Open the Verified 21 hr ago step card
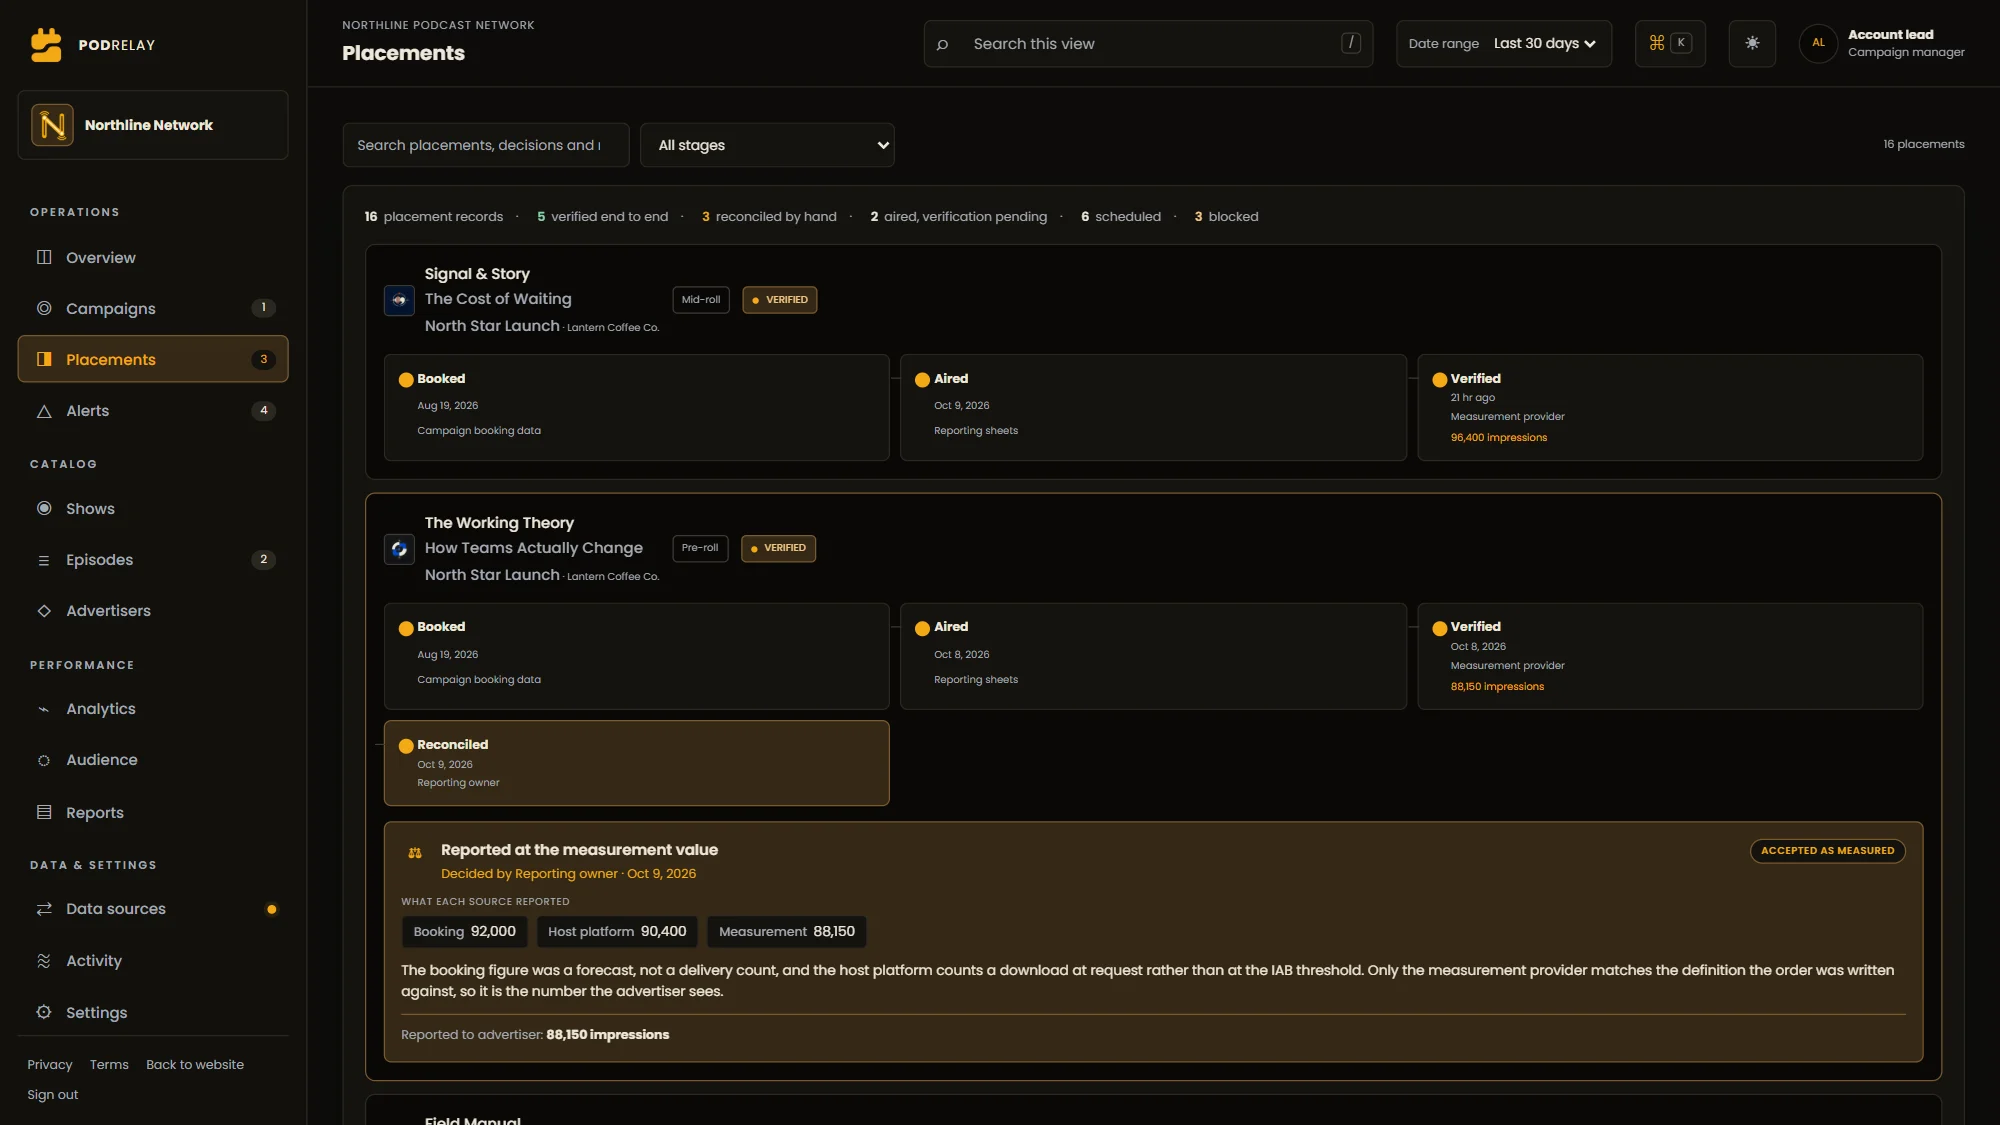The height and width of the screenshot is (1125, 2000). tap(1670, 407)
